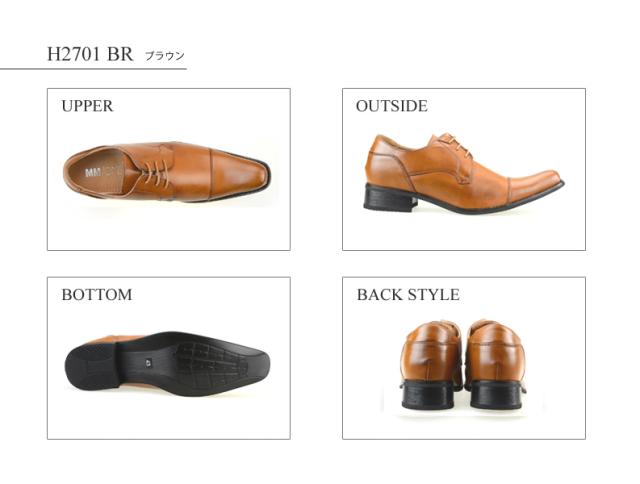
Task: Select the H2701 BR product title
Action: [90, 54]
